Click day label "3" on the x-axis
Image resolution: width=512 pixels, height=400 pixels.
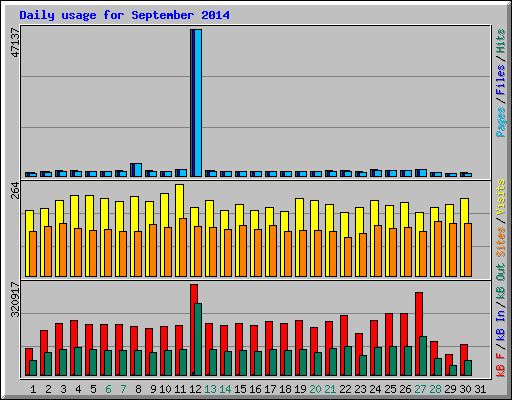point(63,389)
